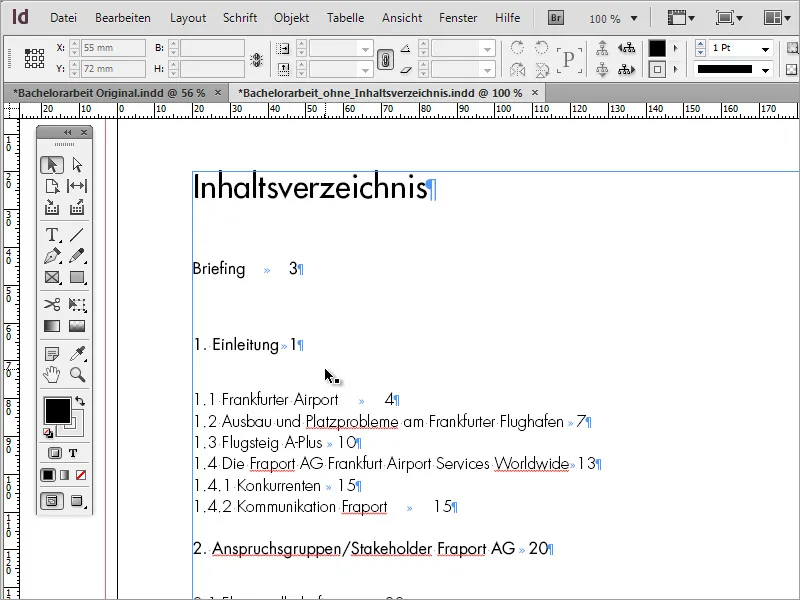Expand the stroke weight dropdown at 1 Pt

[765, 49]
